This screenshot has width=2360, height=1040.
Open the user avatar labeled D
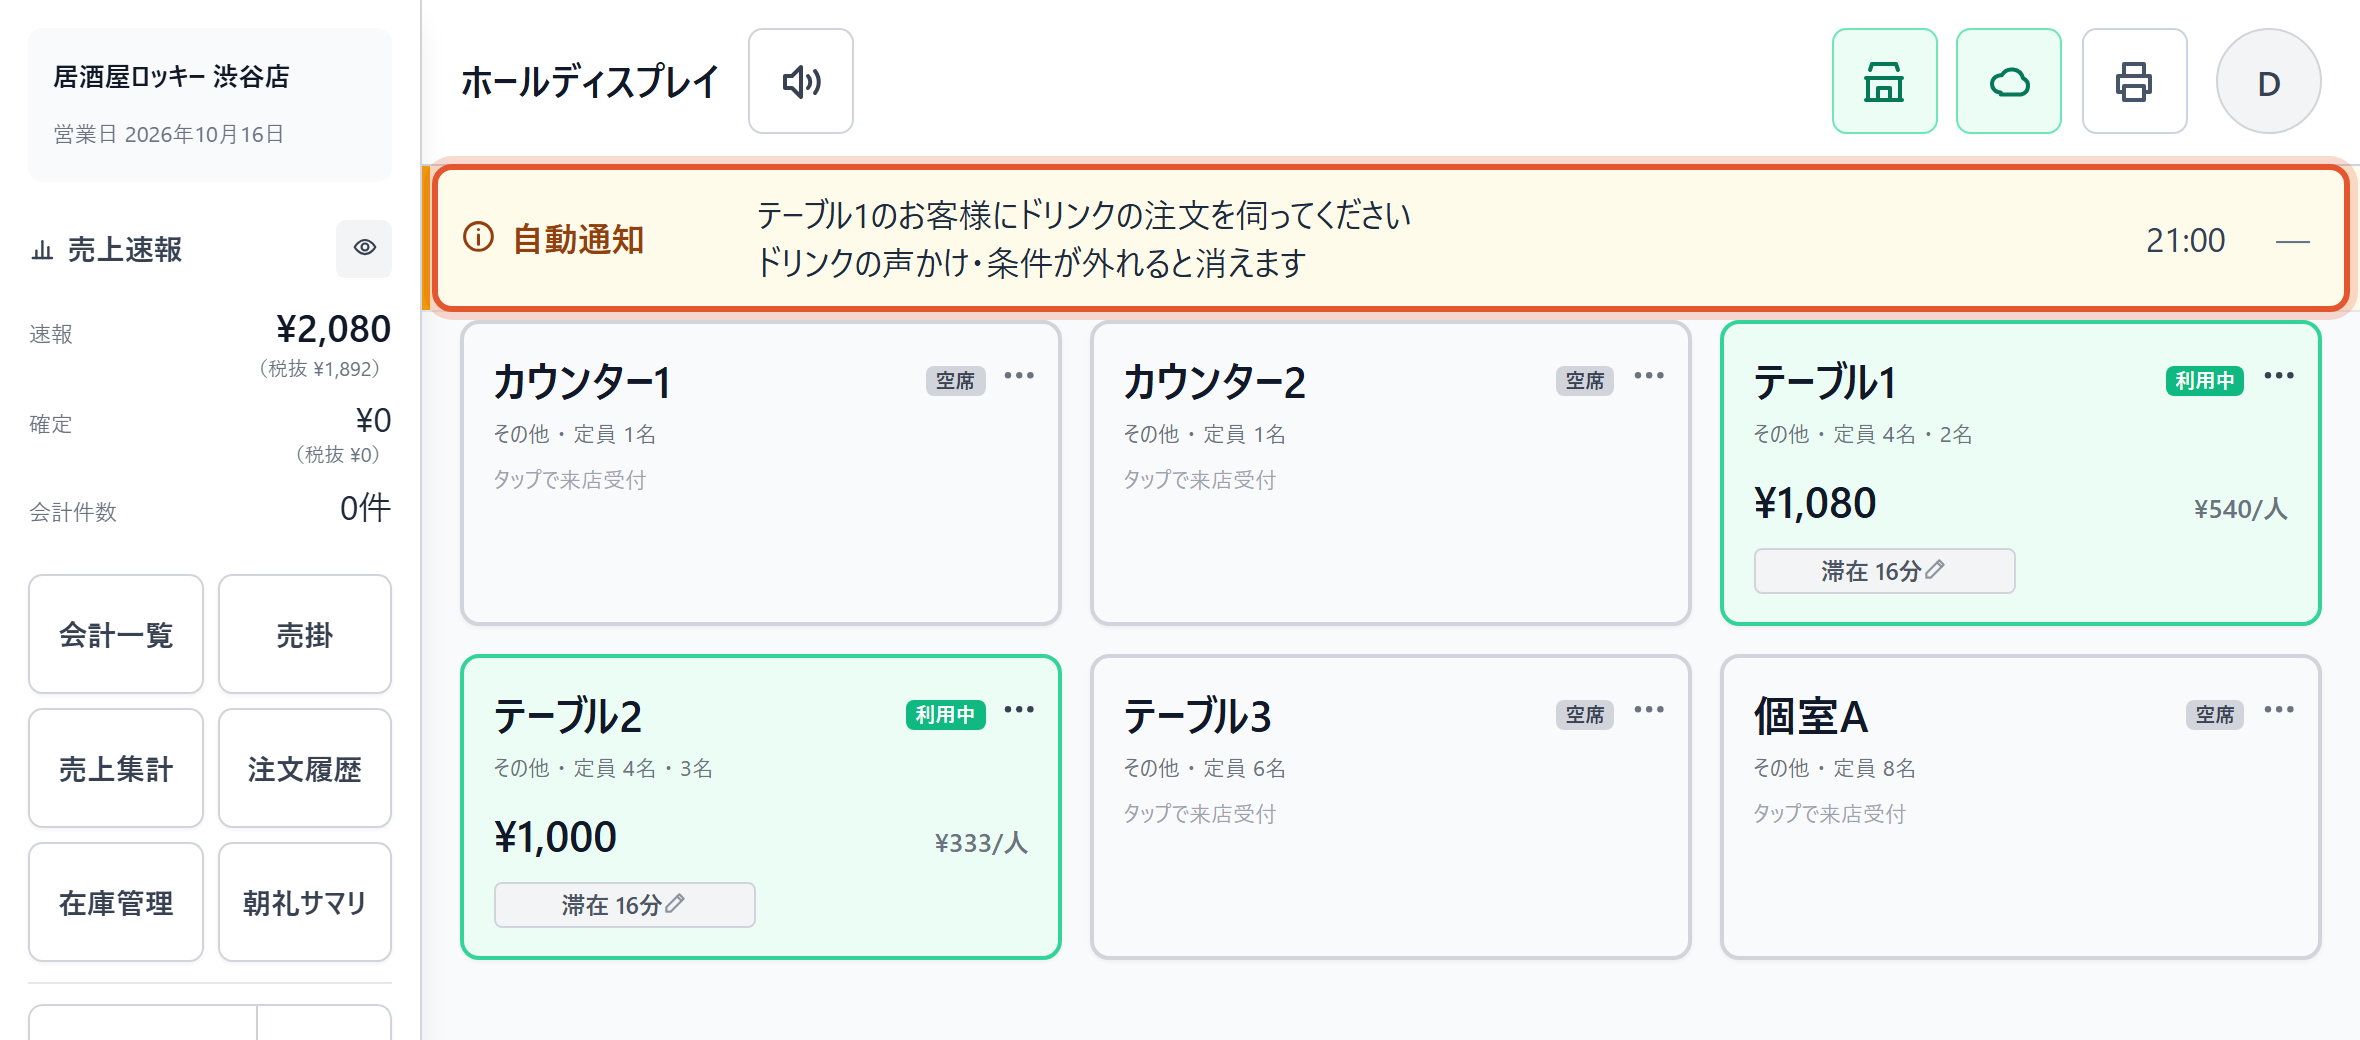point(2268,81)
